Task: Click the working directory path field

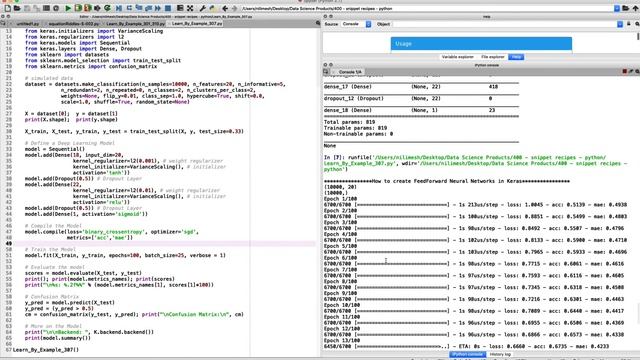Action: [x=427, y=8]
